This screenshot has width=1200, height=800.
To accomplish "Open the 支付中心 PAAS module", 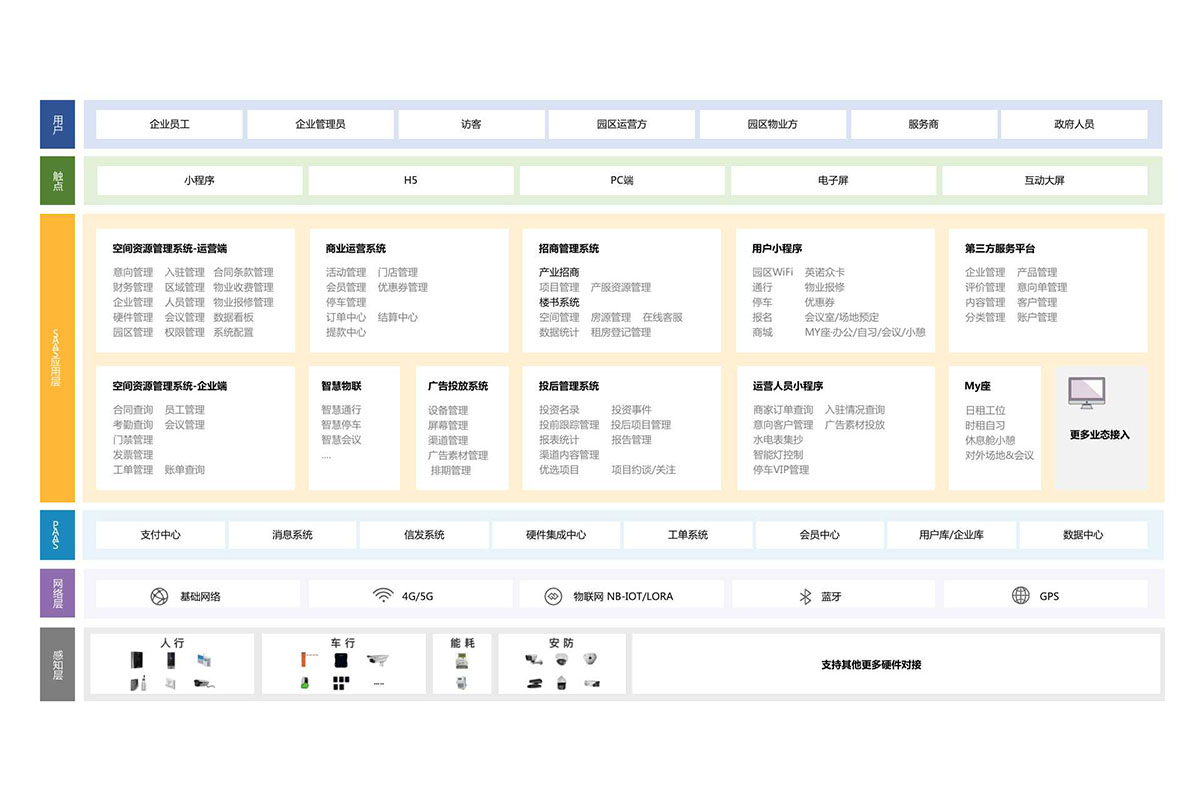I will pos(160,535).
